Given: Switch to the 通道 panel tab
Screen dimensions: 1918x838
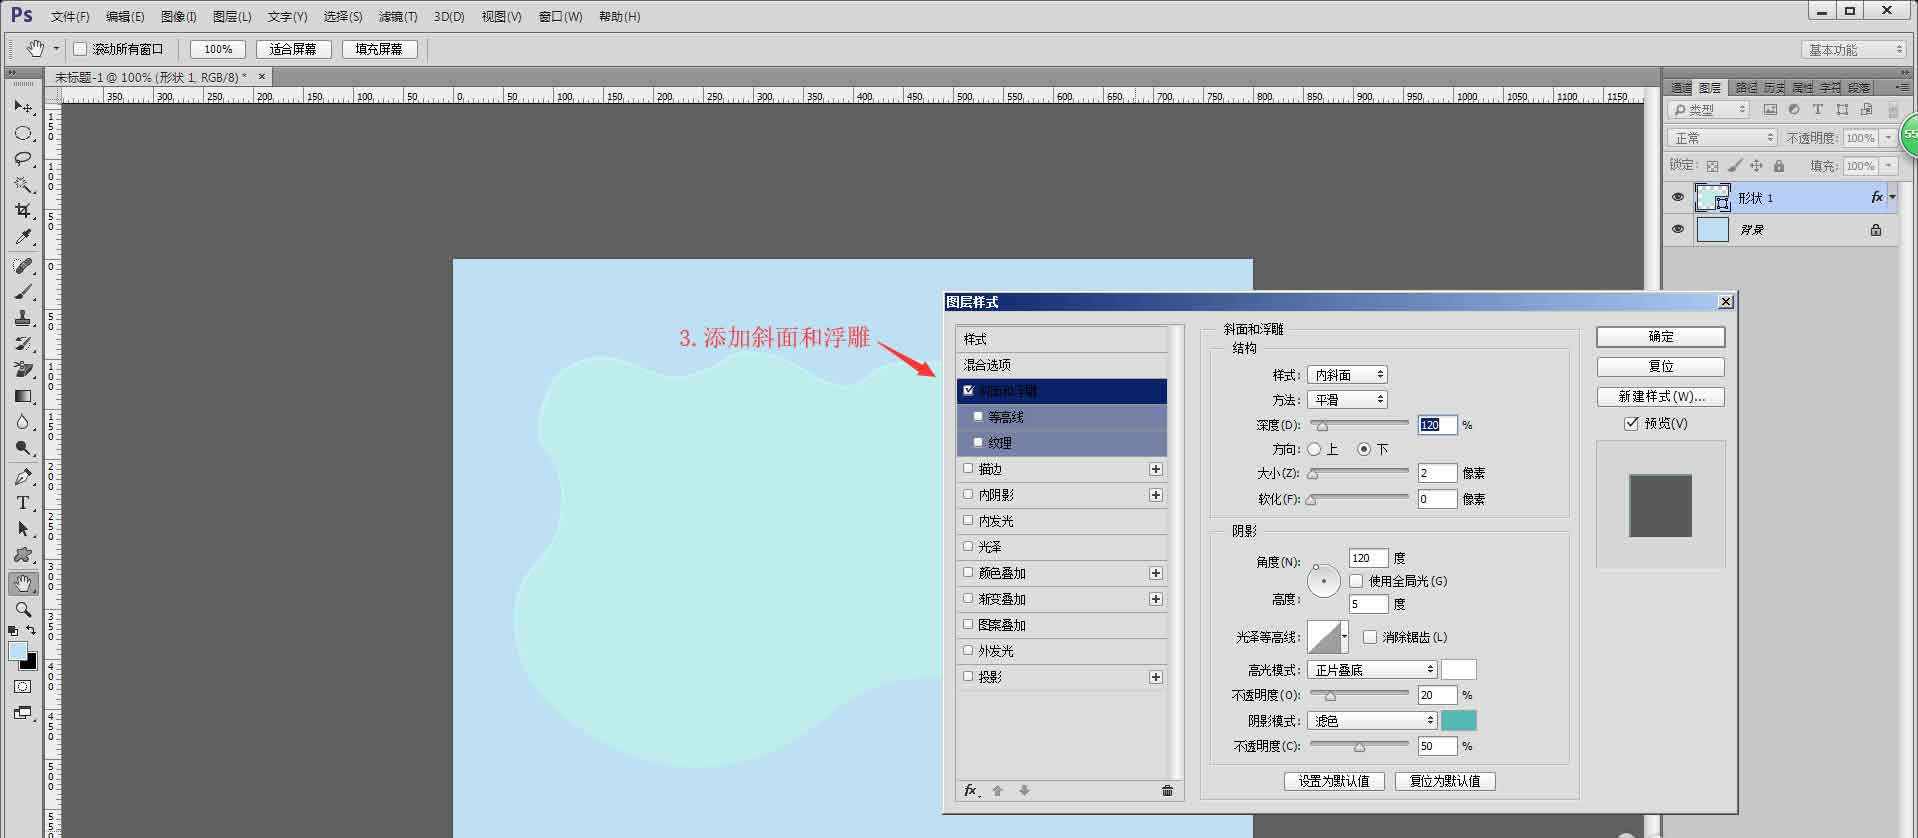Looking at the screenshot, I should click(1681, 88).
